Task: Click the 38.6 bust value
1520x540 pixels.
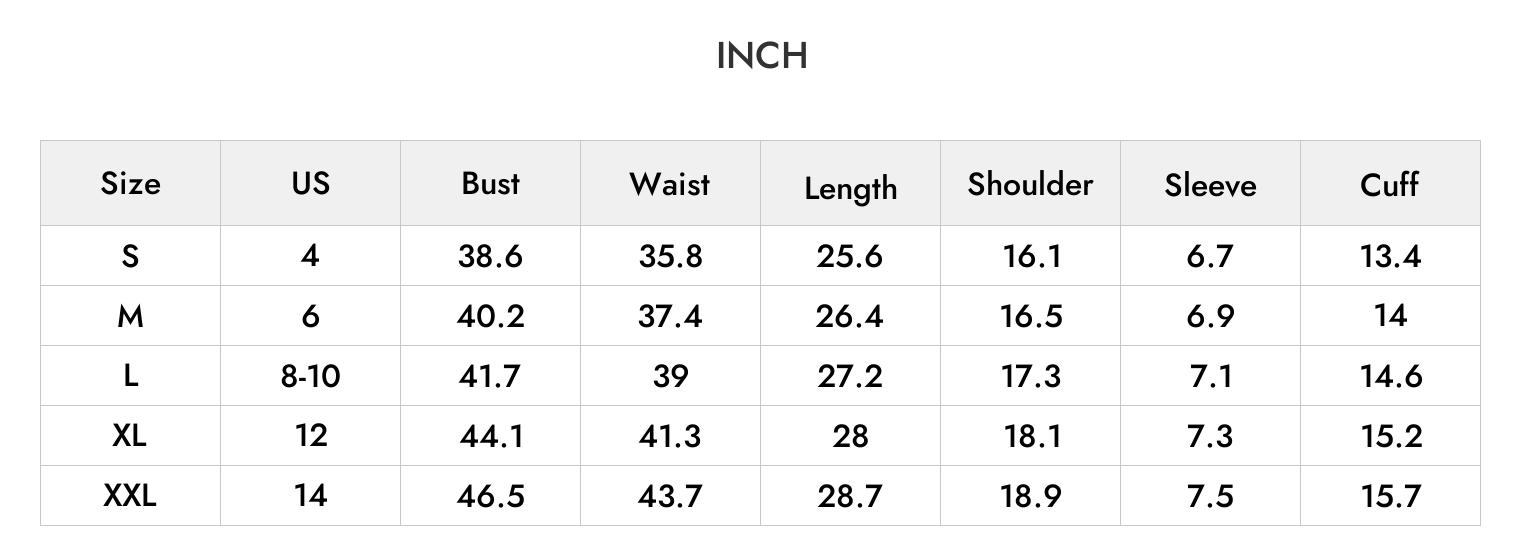Action: click(x=490, y=256)
